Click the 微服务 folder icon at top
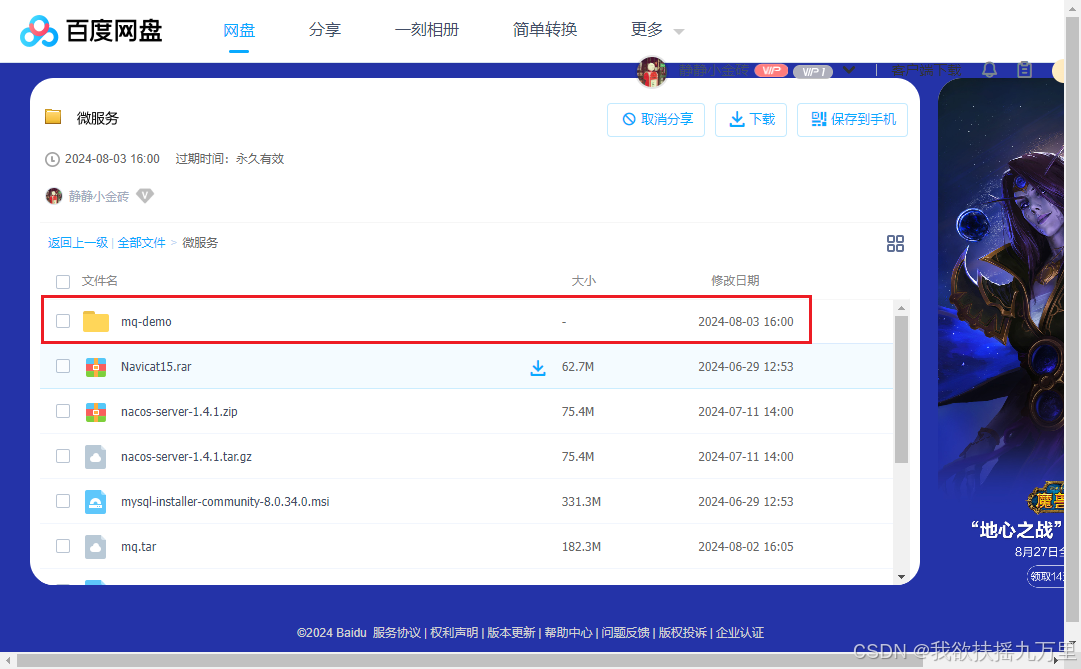Screen dimensions: 1081x669 click(53, 117)
